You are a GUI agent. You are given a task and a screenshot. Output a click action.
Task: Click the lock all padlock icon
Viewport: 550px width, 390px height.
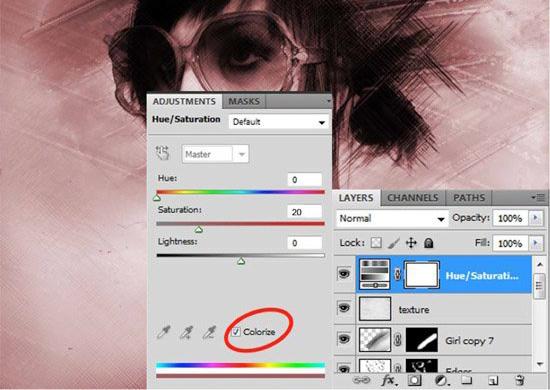[429, 243]
